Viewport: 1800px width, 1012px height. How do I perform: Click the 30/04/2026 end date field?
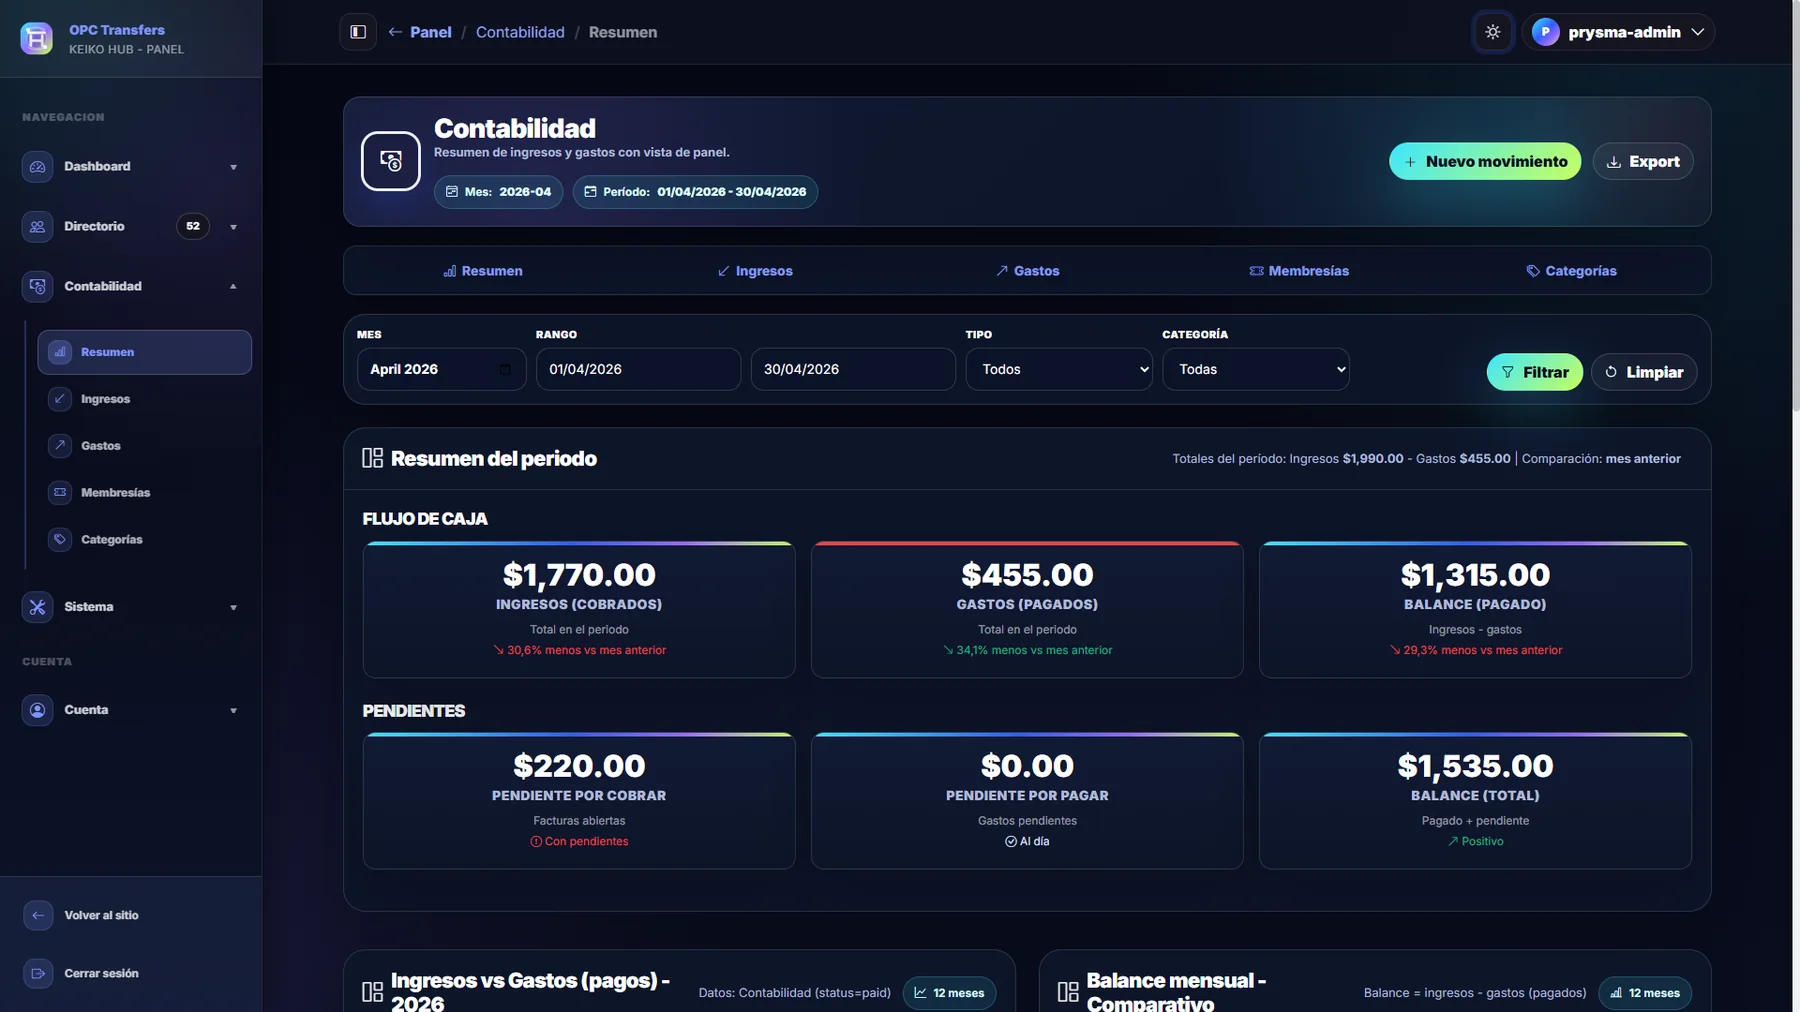[x=853, y=369]
